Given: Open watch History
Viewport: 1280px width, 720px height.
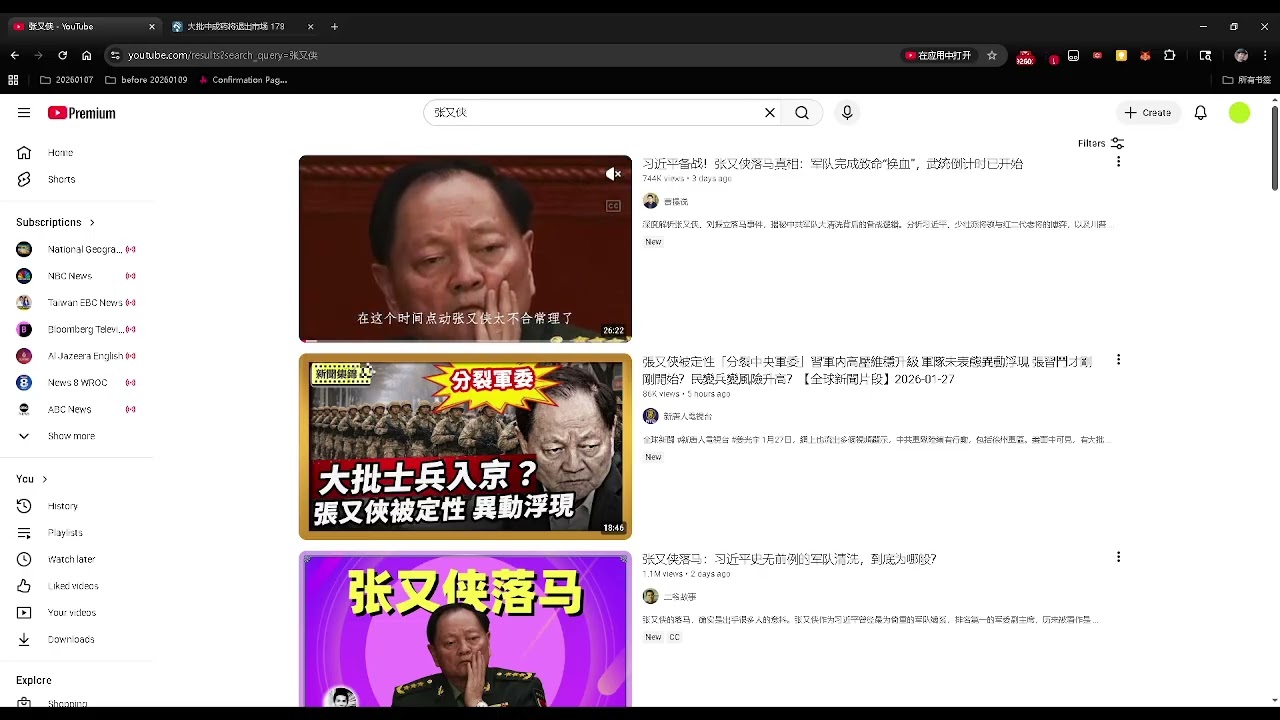Looking at the screenshot, I should pyautogui.click(x=76, y=506).
